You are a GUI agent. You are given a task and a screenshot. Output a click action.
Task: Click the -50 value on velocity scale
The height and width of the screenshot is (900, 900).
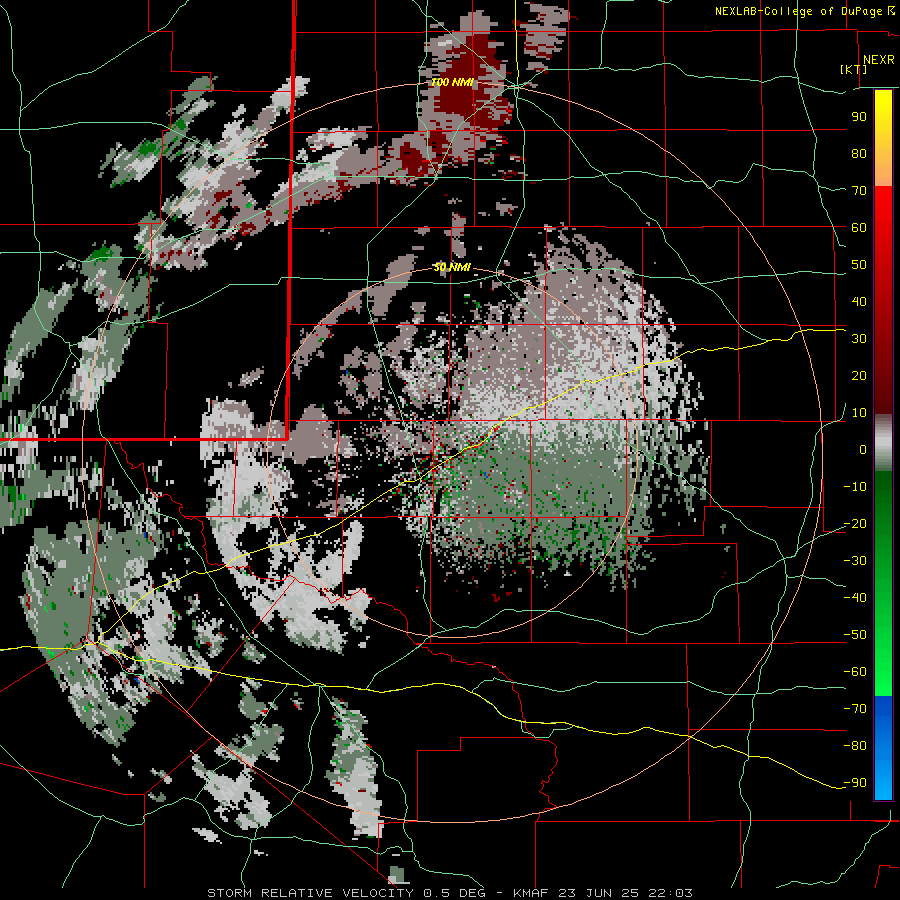coord(855,635)
